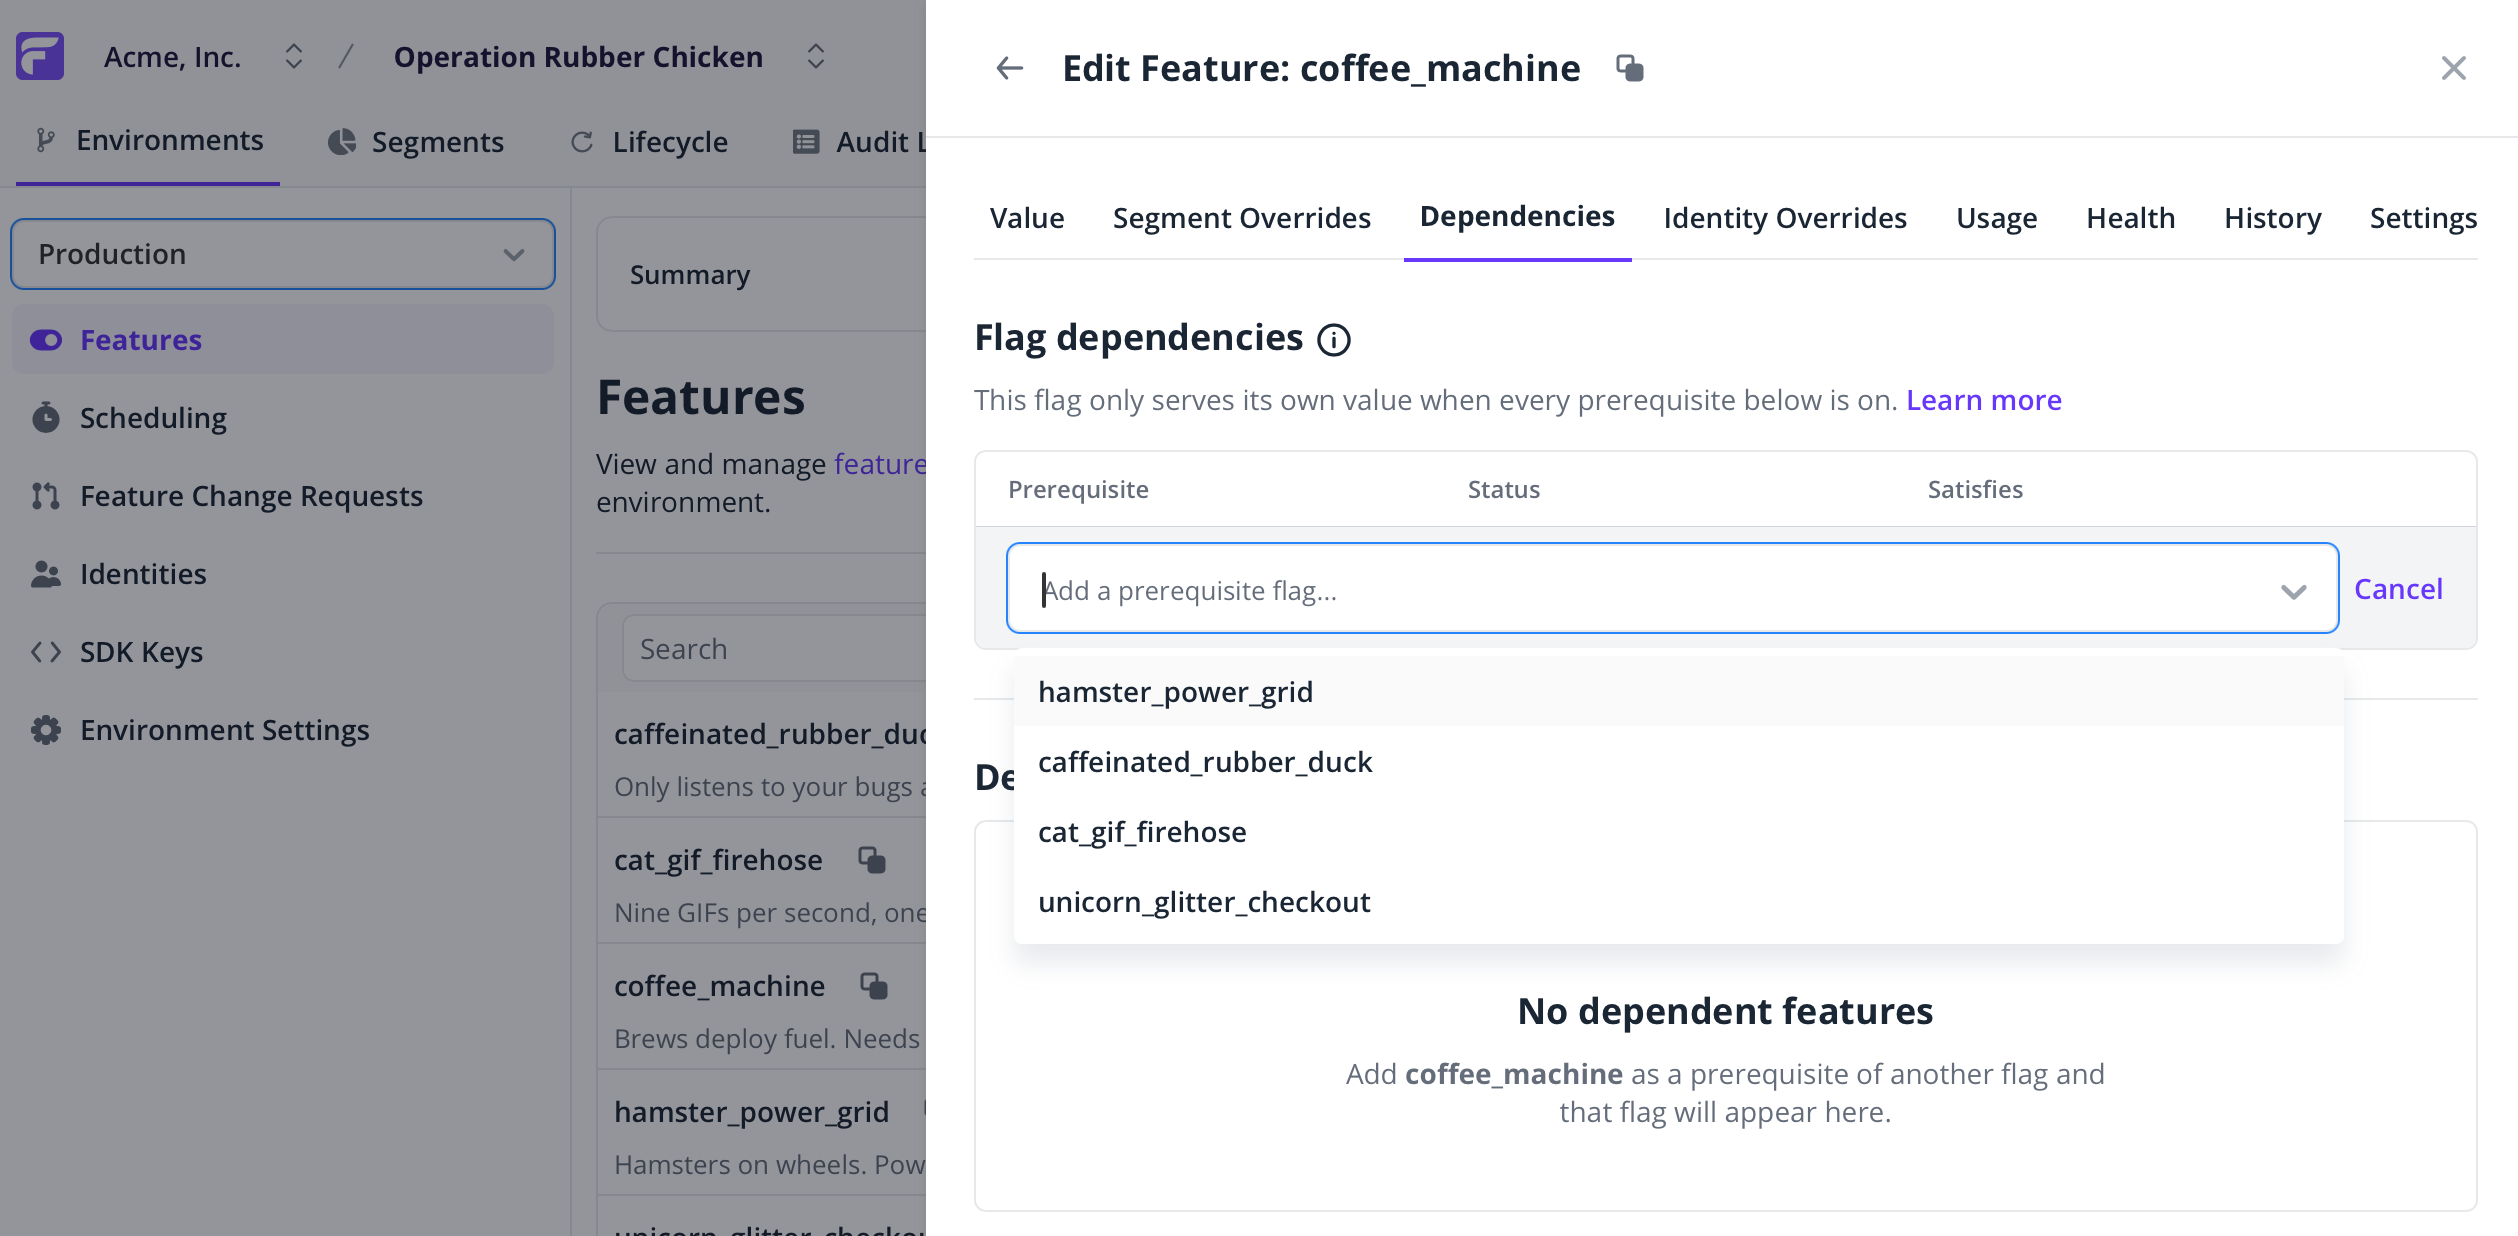Image resolution: width=2518 pixels, height=1236 pixels.
Task: Click the features Search box
Action: (775, 649)
